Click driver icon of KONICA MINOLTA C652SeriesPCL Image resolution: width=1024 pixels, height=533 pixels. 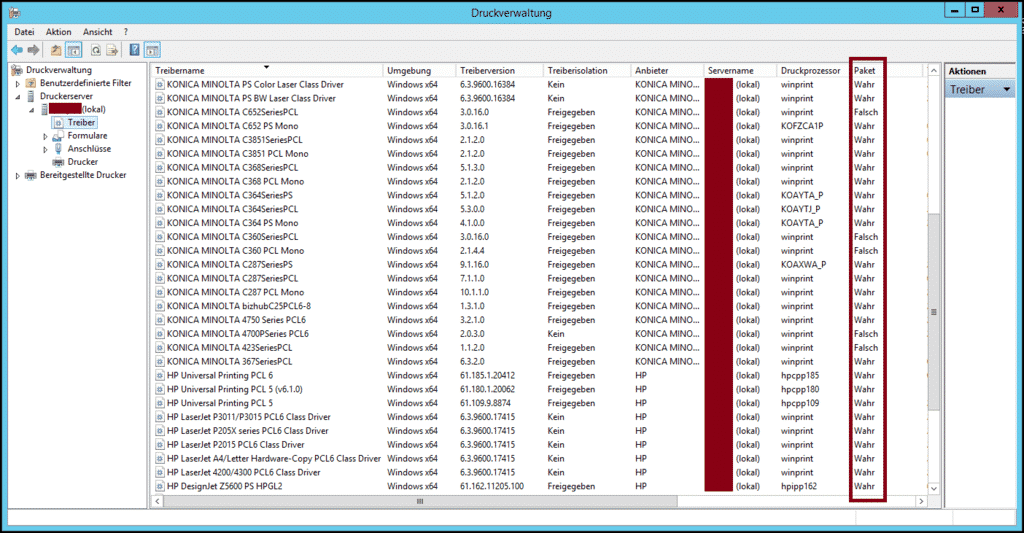[x=160, y=112]
